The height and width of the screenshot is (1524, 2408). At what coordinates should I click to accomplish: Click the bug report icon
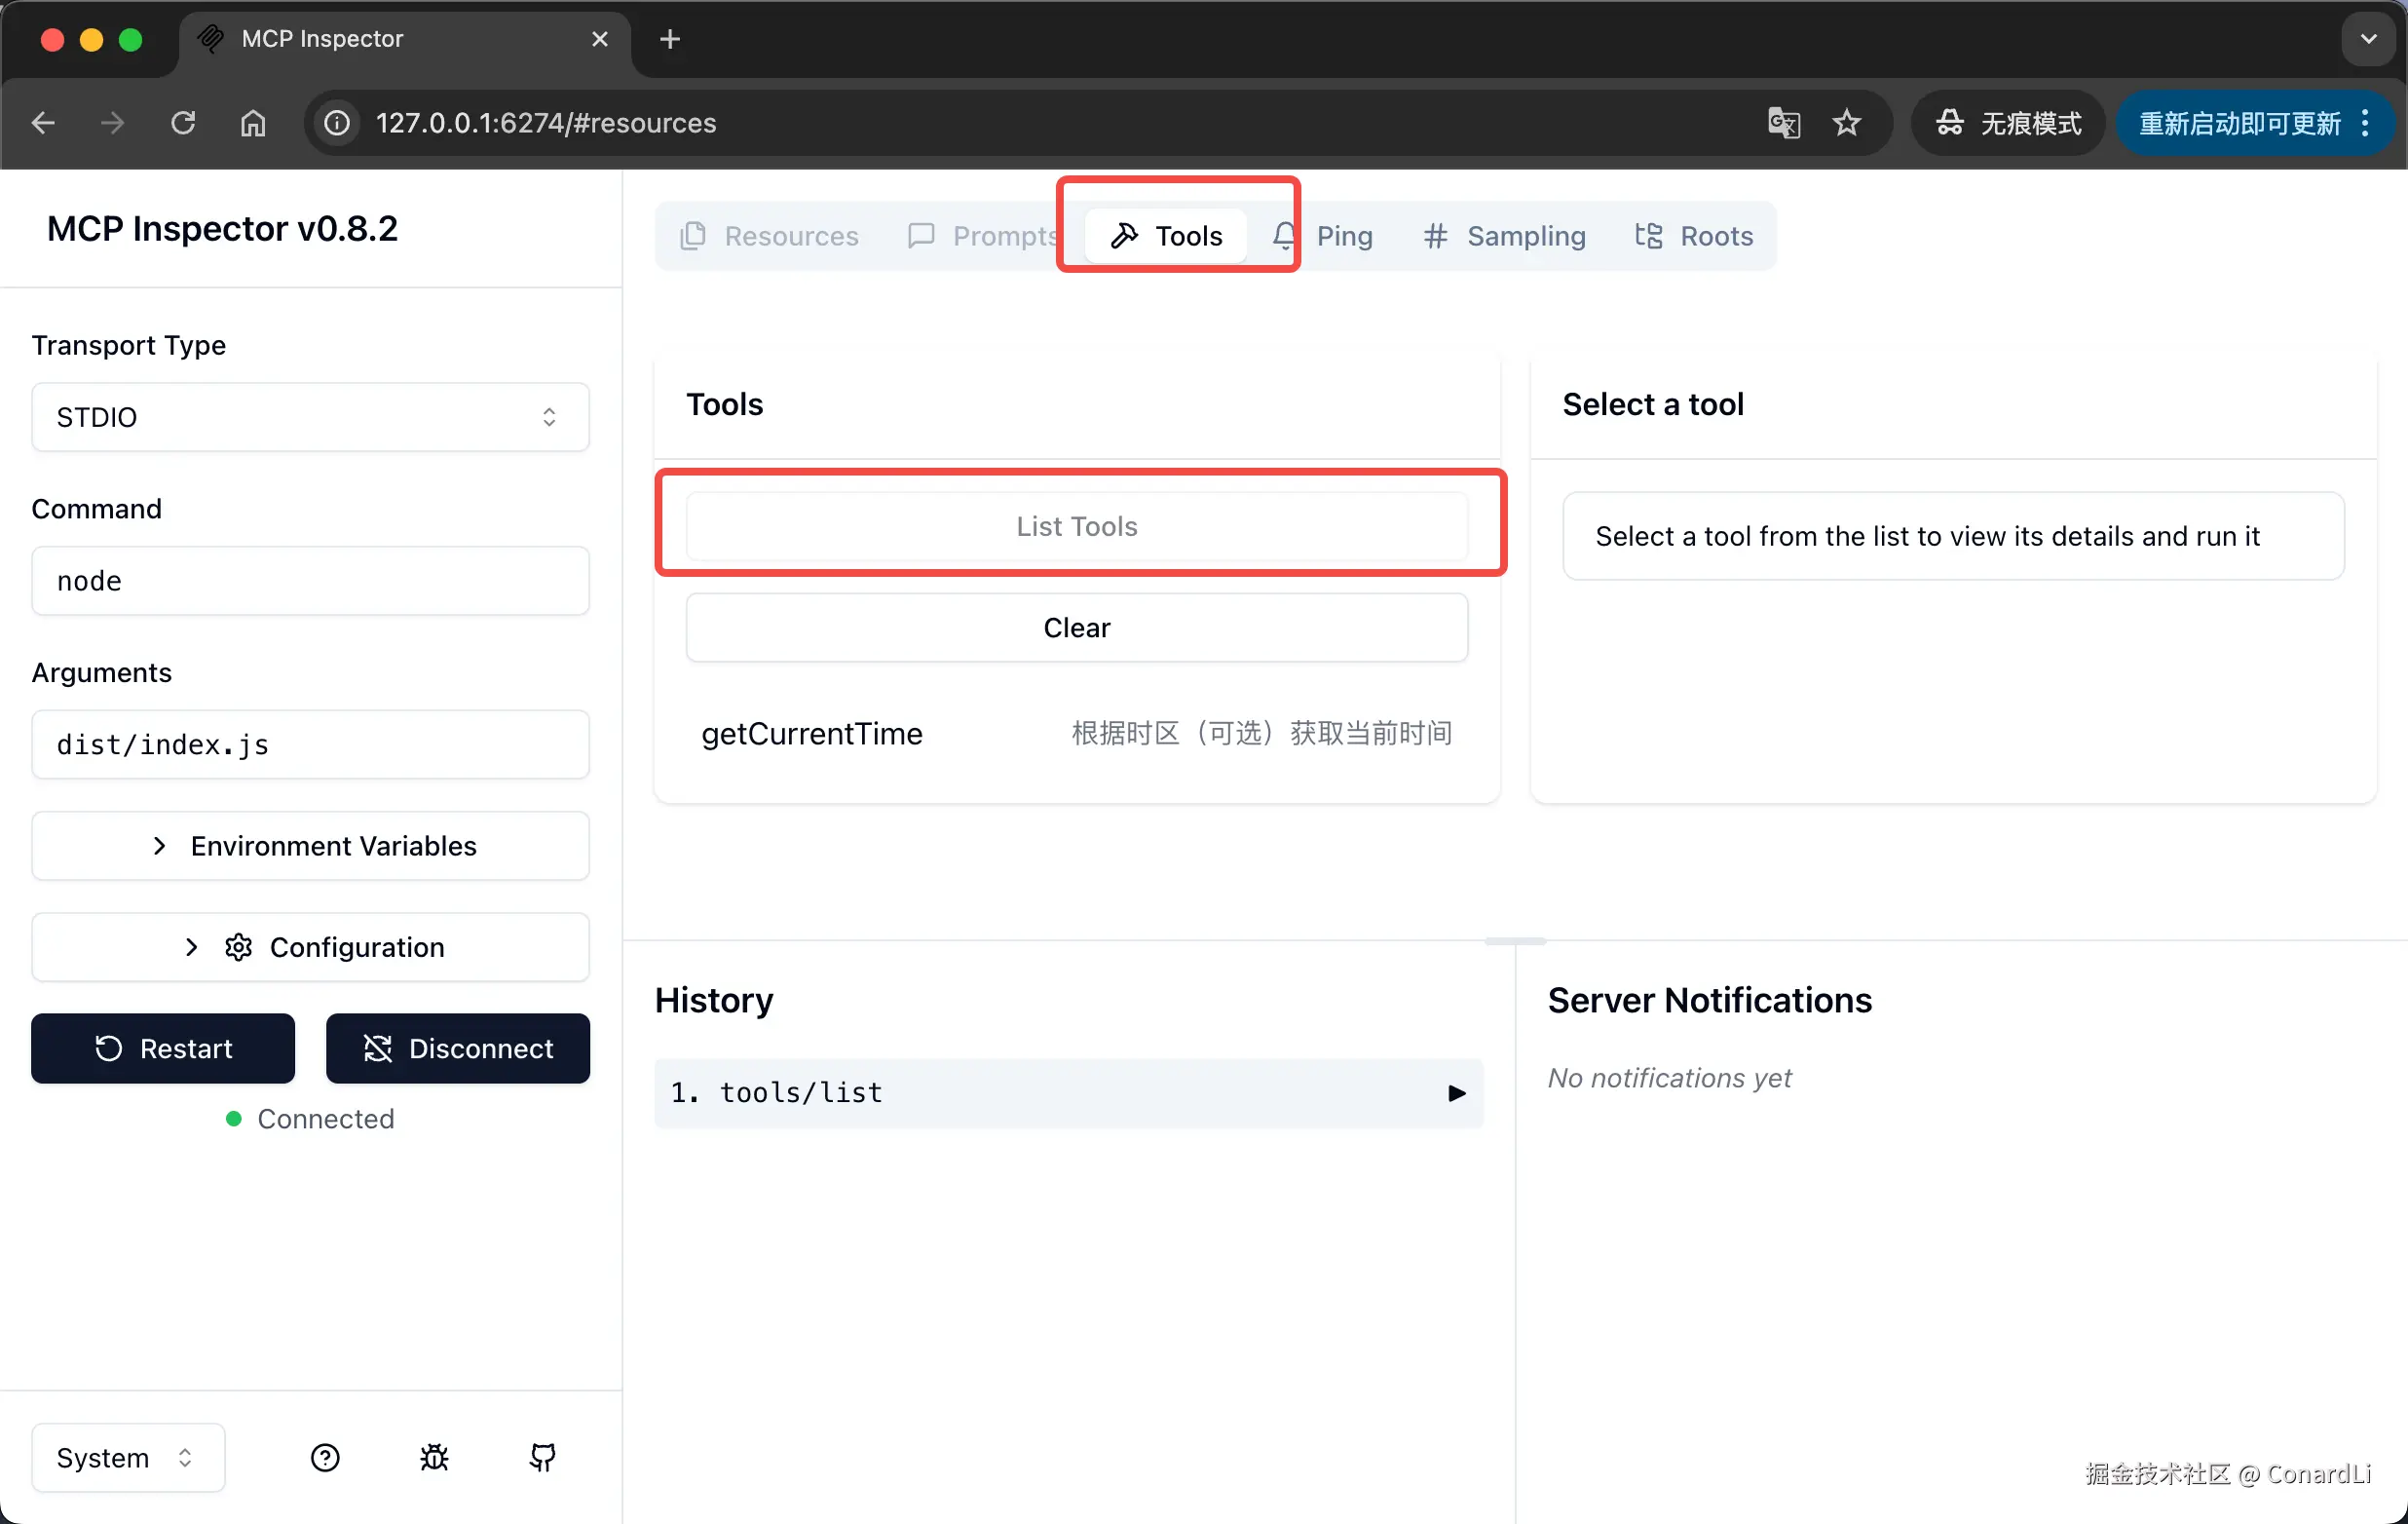point(434,1457)
